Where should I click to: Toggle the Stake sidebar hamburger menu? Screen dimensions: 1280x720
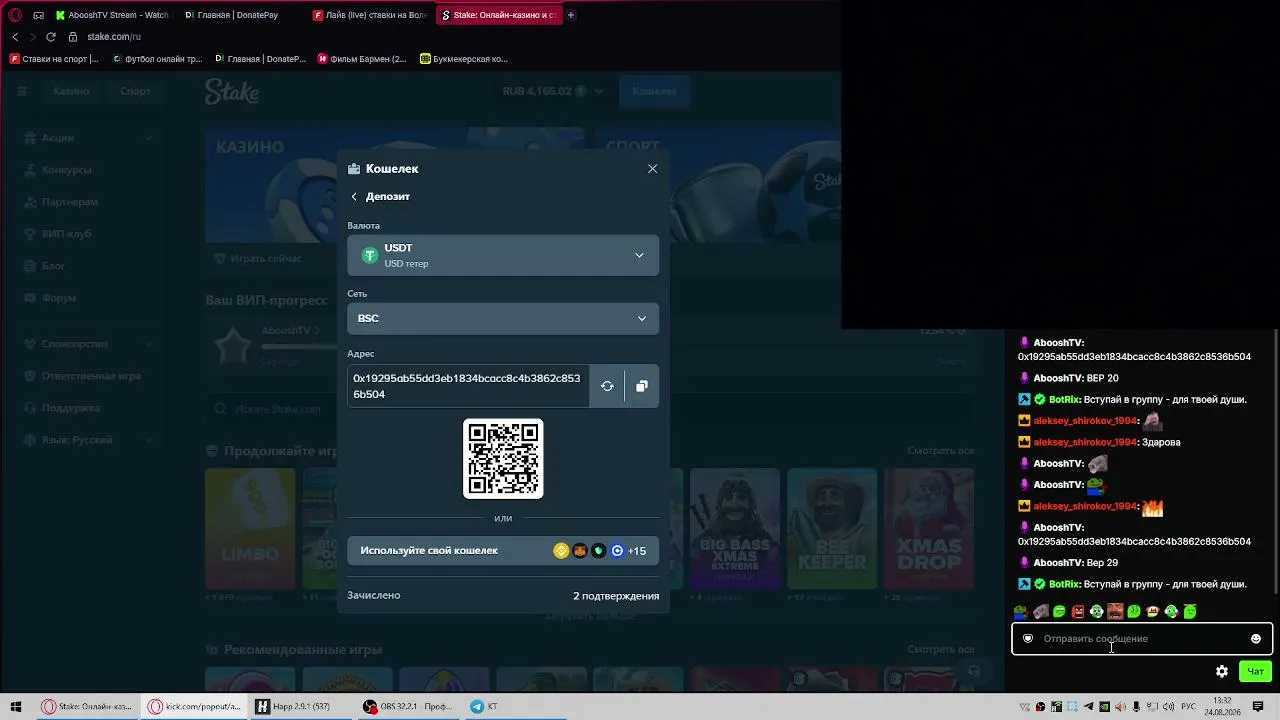click(x=21, y=91)
